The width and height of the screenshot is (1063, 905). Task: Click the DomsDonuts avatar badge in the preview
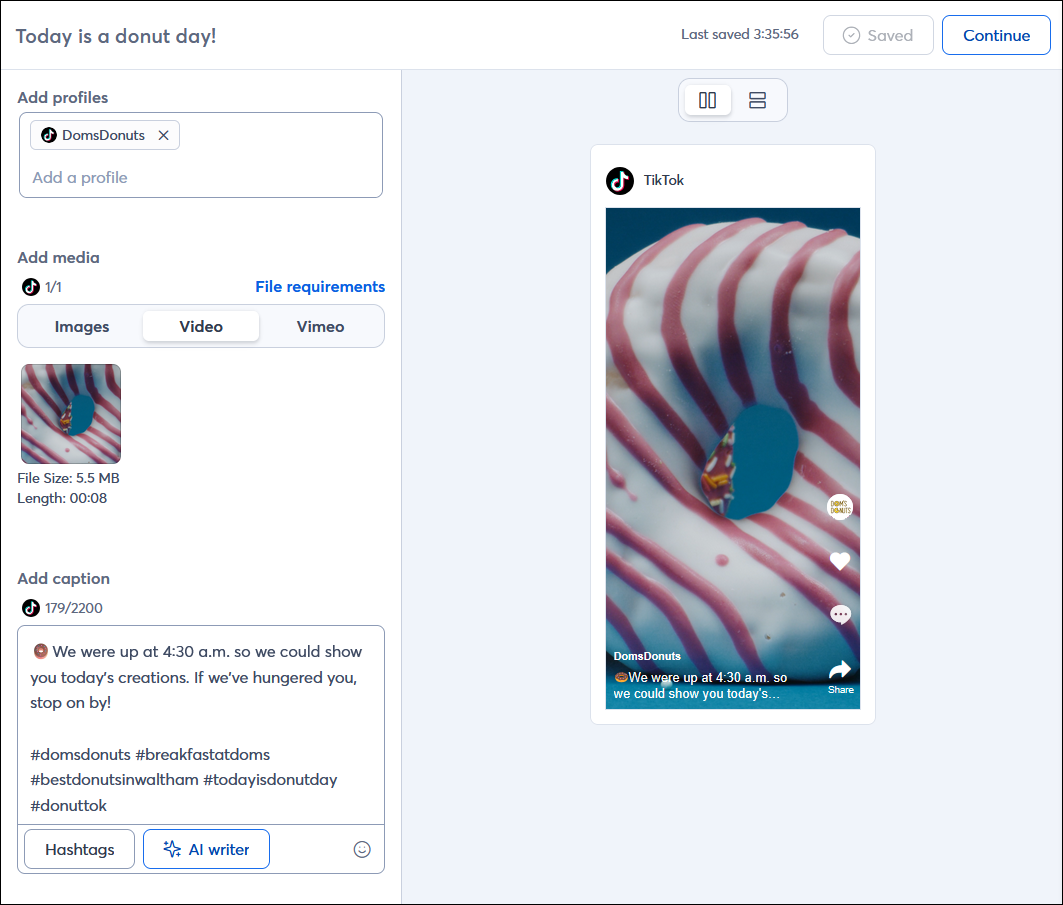(840, 507)
